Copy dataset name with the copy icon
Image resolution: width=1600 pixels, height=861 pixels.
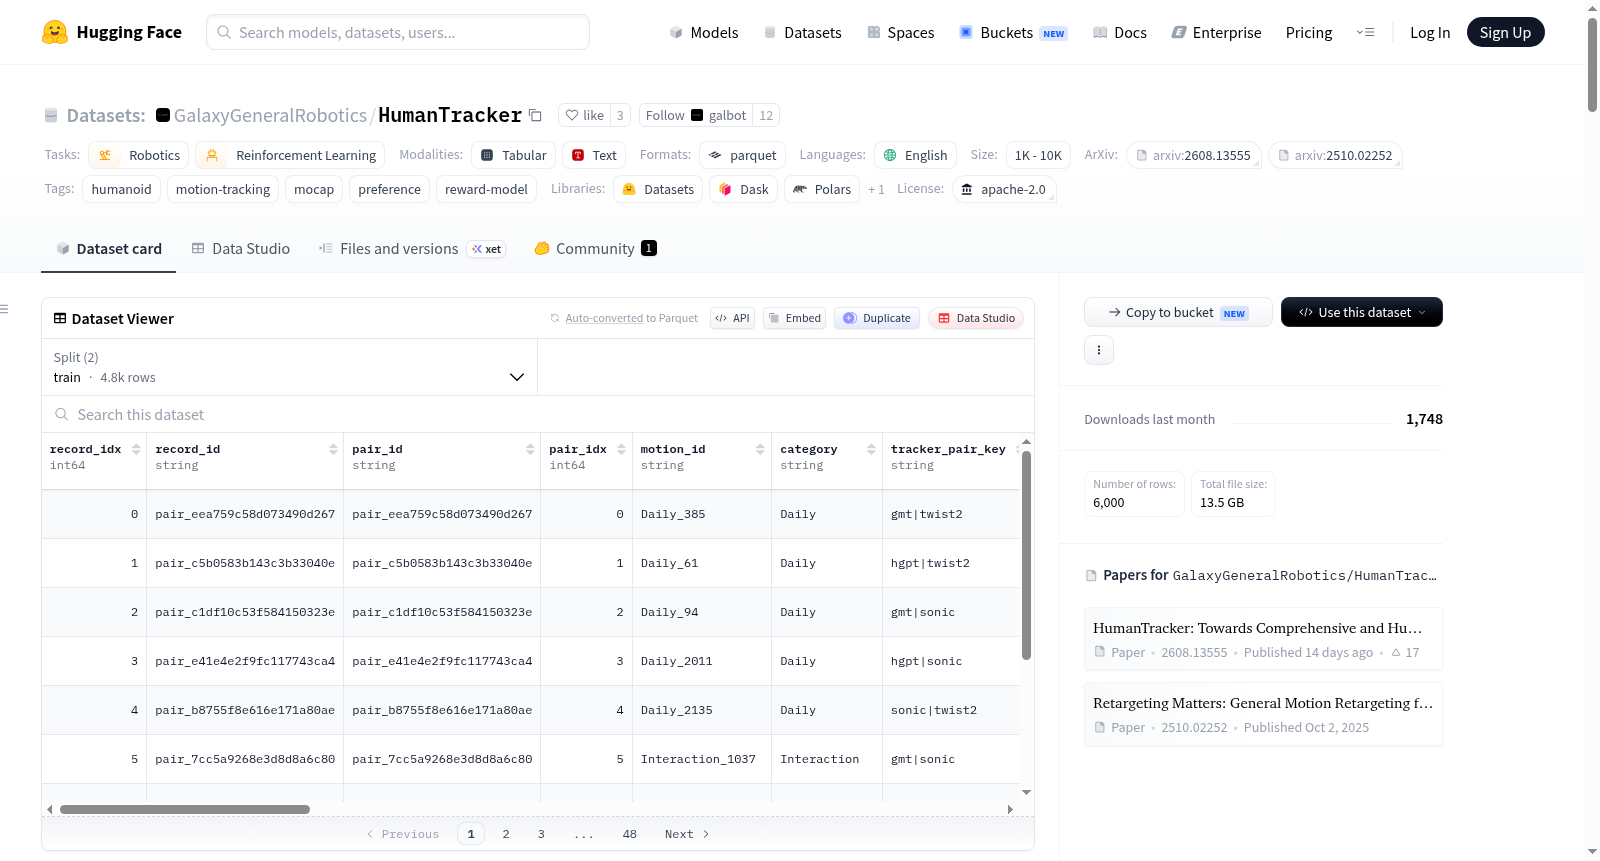[x=535, y=115]
